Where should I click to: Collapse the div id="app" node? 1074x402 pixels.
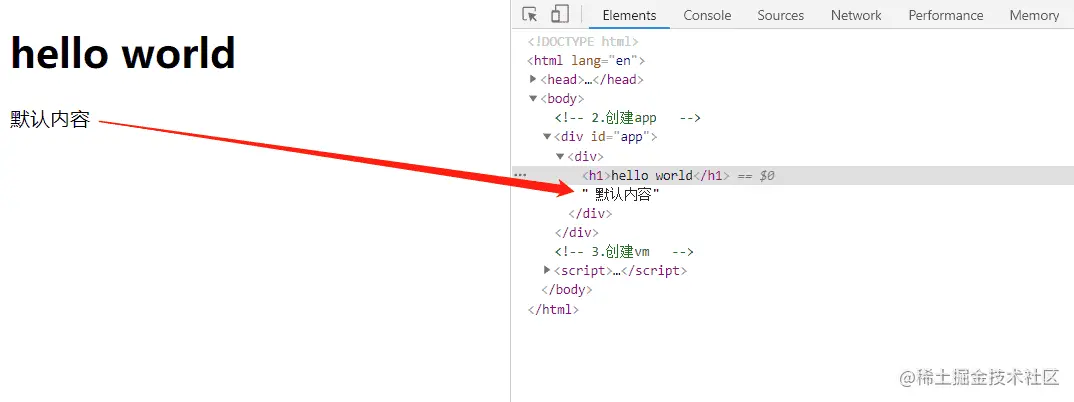coord(547,136)
